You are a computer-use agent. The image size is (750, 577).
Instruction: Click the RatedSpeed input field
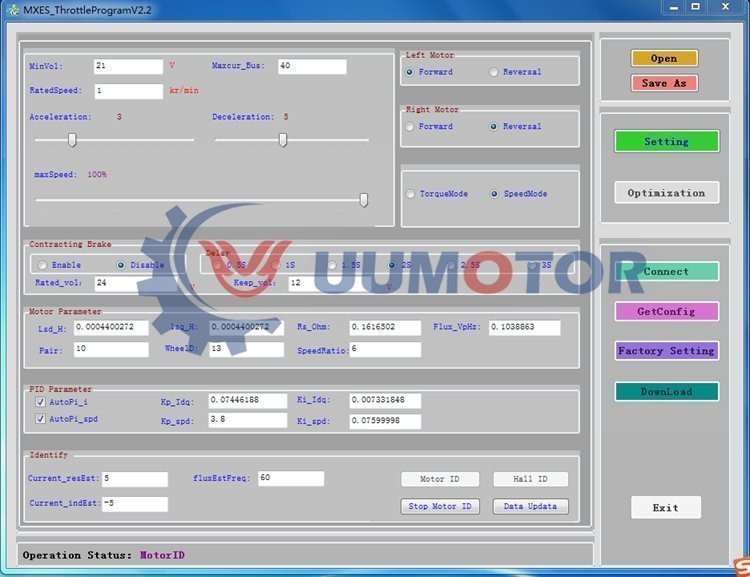[128, 91]
